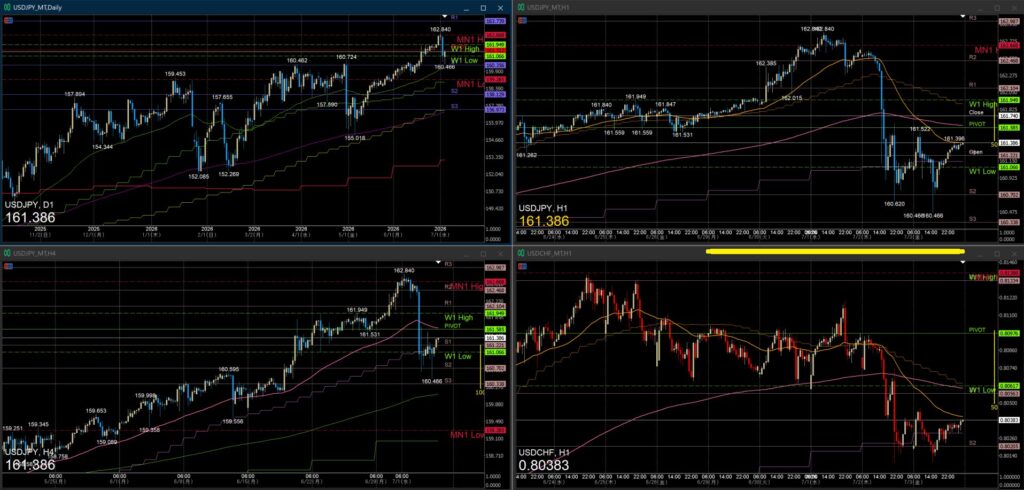This screenshot has height=490, width=1024.
Task: Click the 159.653 label in the H4 chart
Action: click(96, 411)
